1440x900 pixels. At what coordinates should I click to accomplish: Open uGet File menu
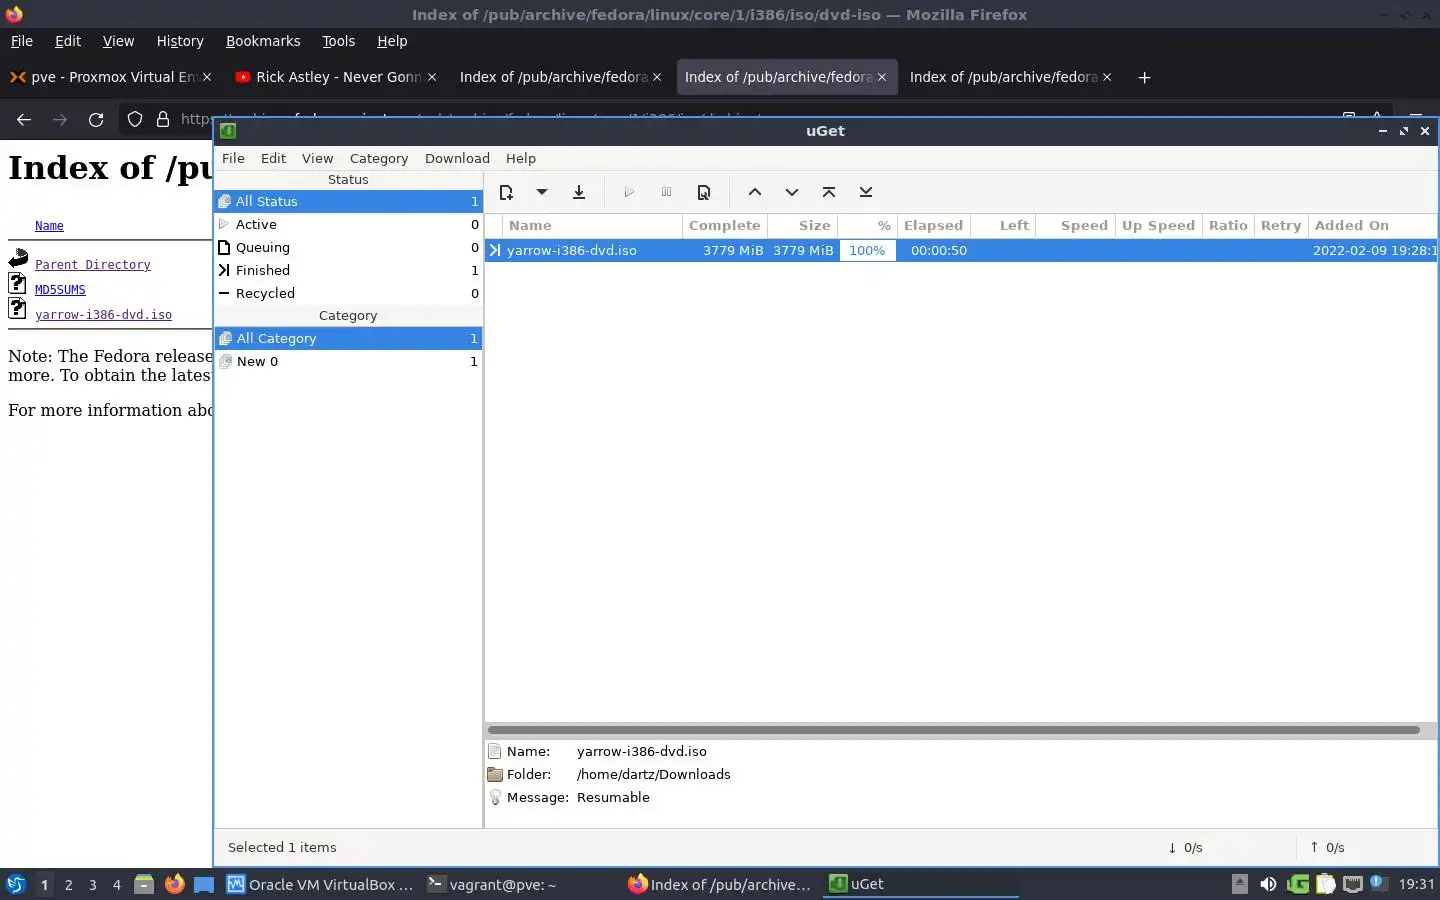click(233, 158)
